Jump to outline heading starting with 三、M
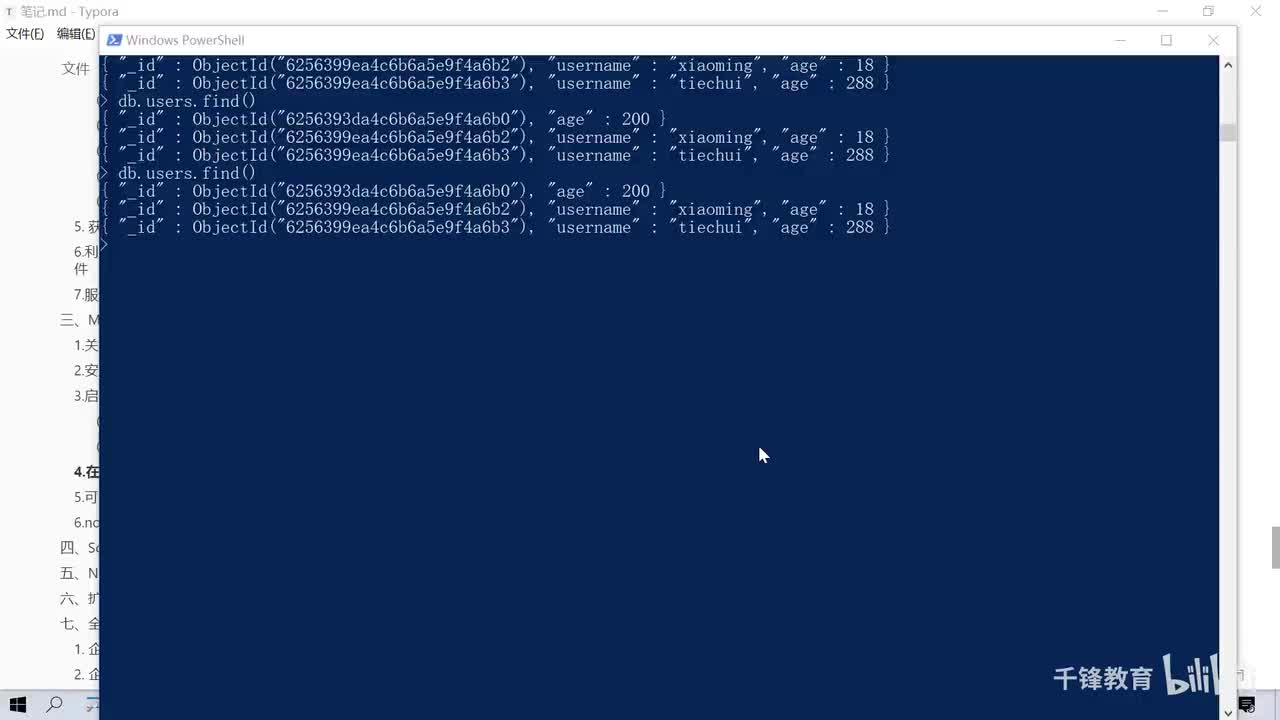 coord(79,320)
